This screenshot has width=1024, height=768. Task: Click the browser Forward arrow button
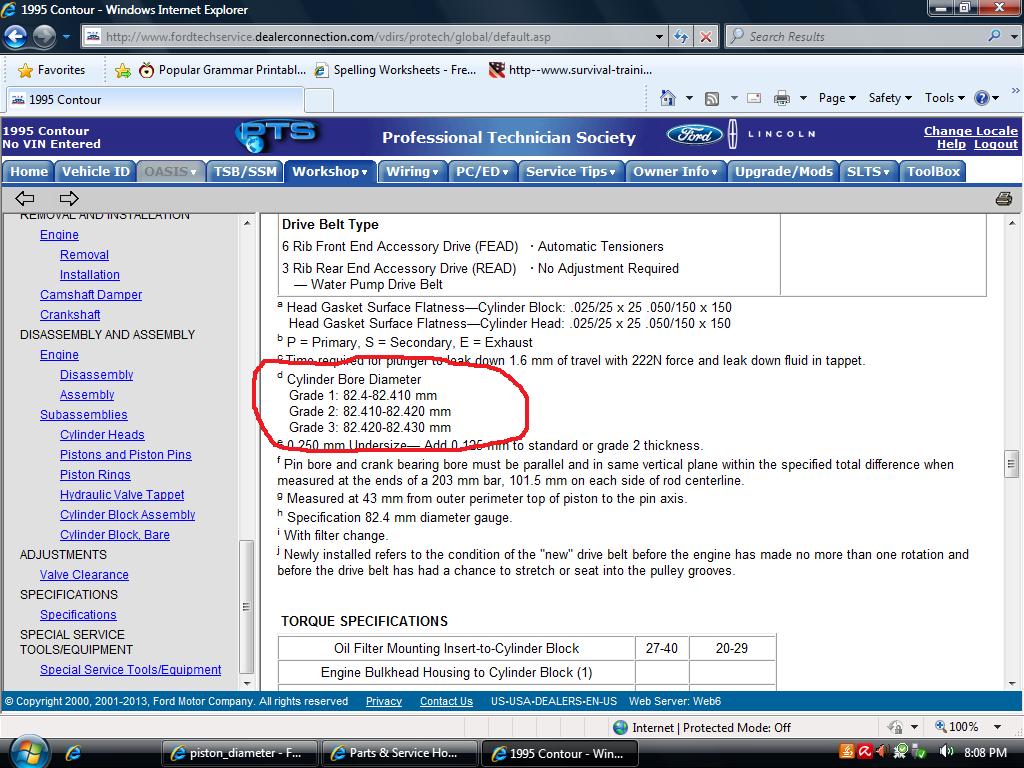pos(44,37)
